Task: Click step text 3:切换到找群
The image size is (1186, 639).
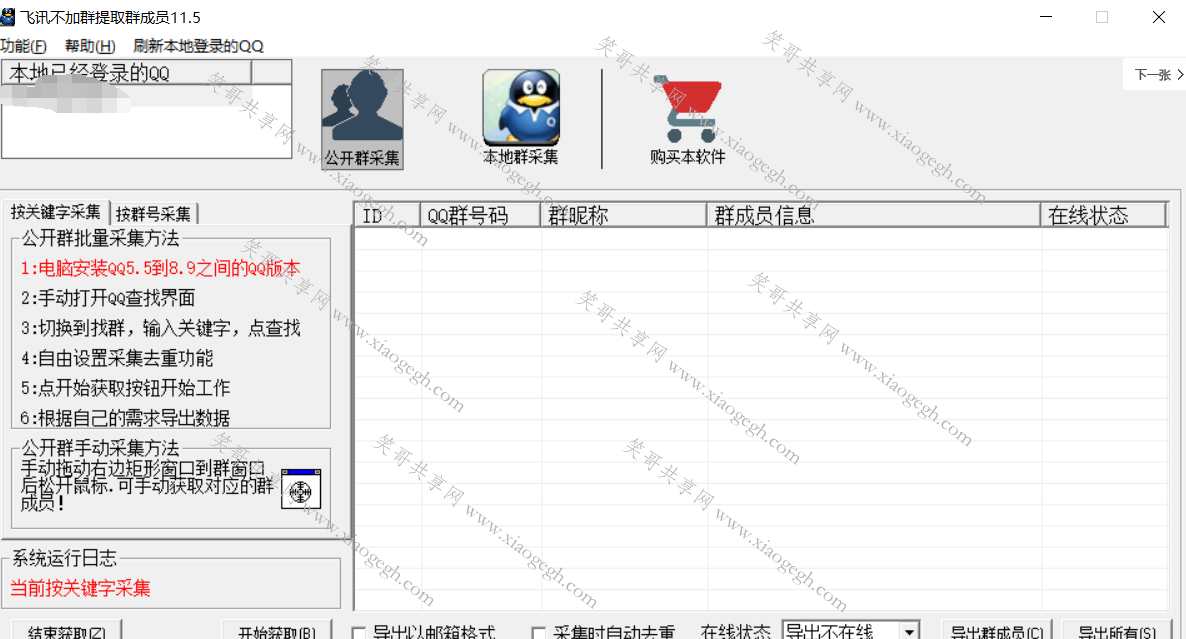Action: tap(160, 328)
